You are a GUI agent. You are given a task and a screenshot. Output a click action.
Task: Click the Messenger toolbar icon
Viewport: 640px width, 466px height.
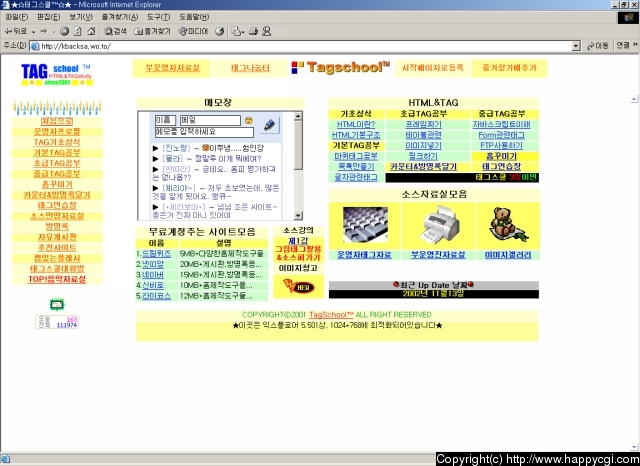[x=267, y=31]
